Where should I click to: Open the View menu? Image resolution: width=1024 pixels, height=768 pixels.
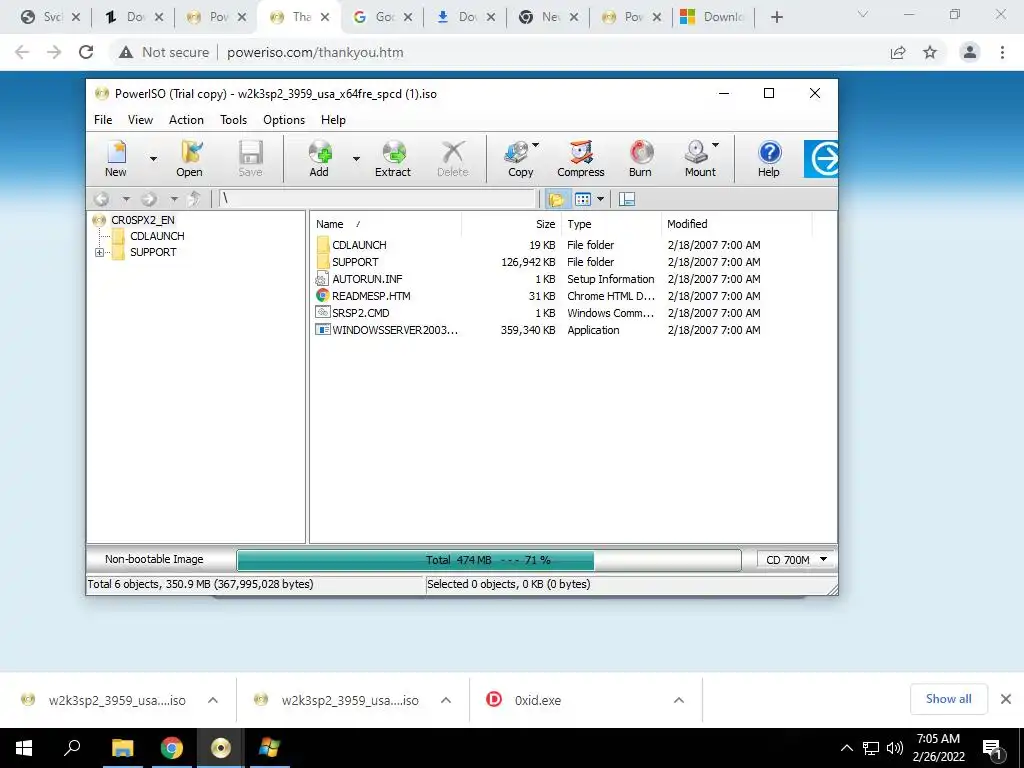point(140,120)
